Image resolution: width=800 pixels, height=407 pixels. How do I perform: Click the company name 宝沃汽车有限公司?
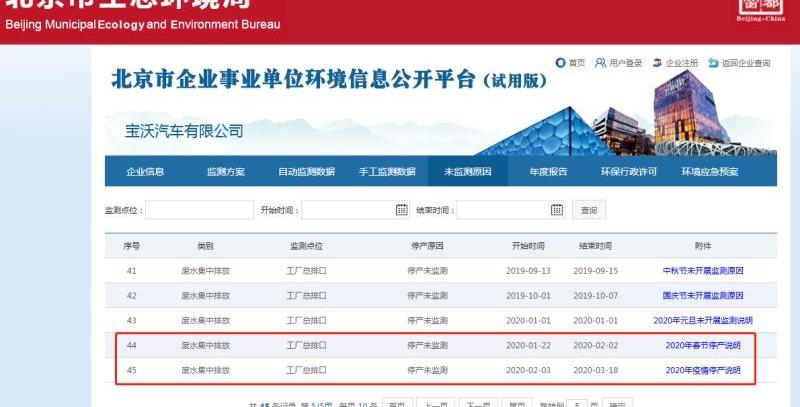[184, 131]
